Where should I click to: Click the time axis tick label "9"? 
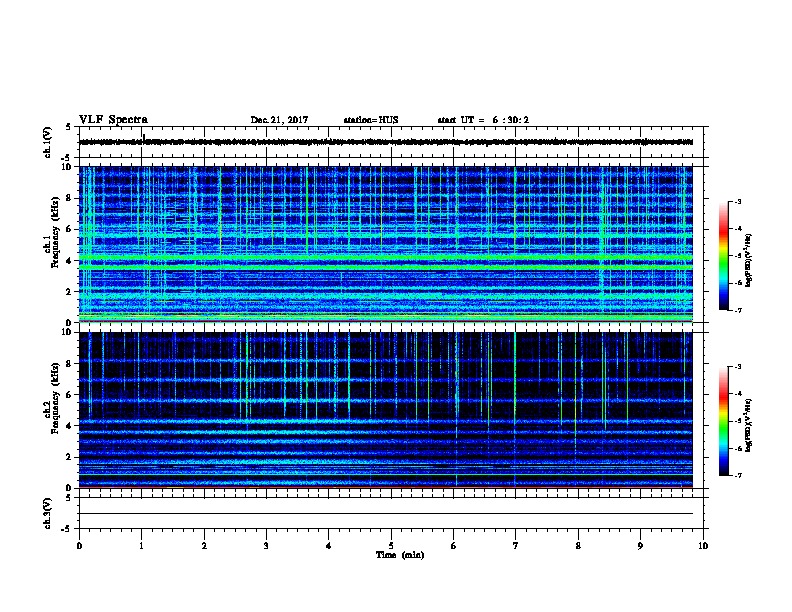(640, 545)
